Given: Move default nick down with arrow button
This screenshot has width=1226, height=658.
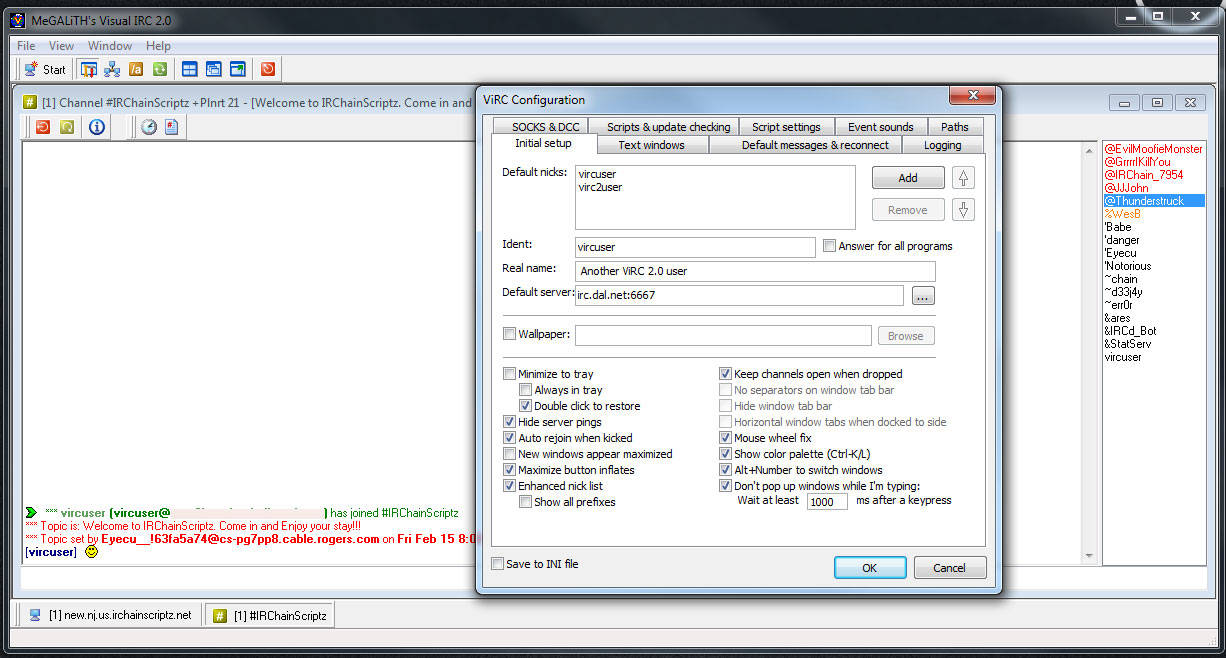Looking at the screenshot, I should (x=964, y=210).
